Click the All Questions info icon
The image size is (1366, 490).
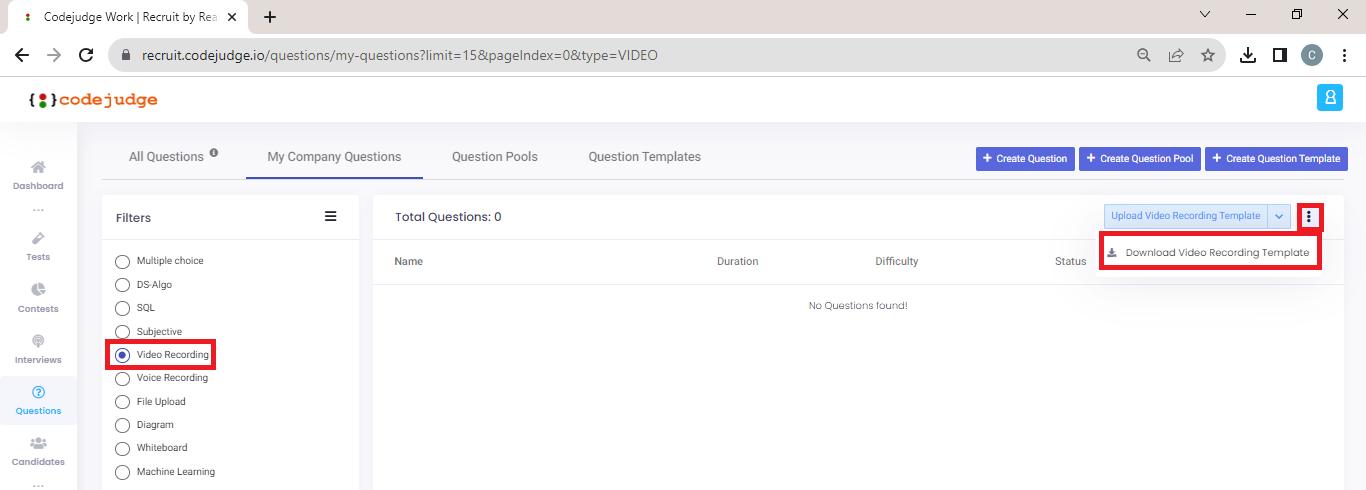(214, 154)
